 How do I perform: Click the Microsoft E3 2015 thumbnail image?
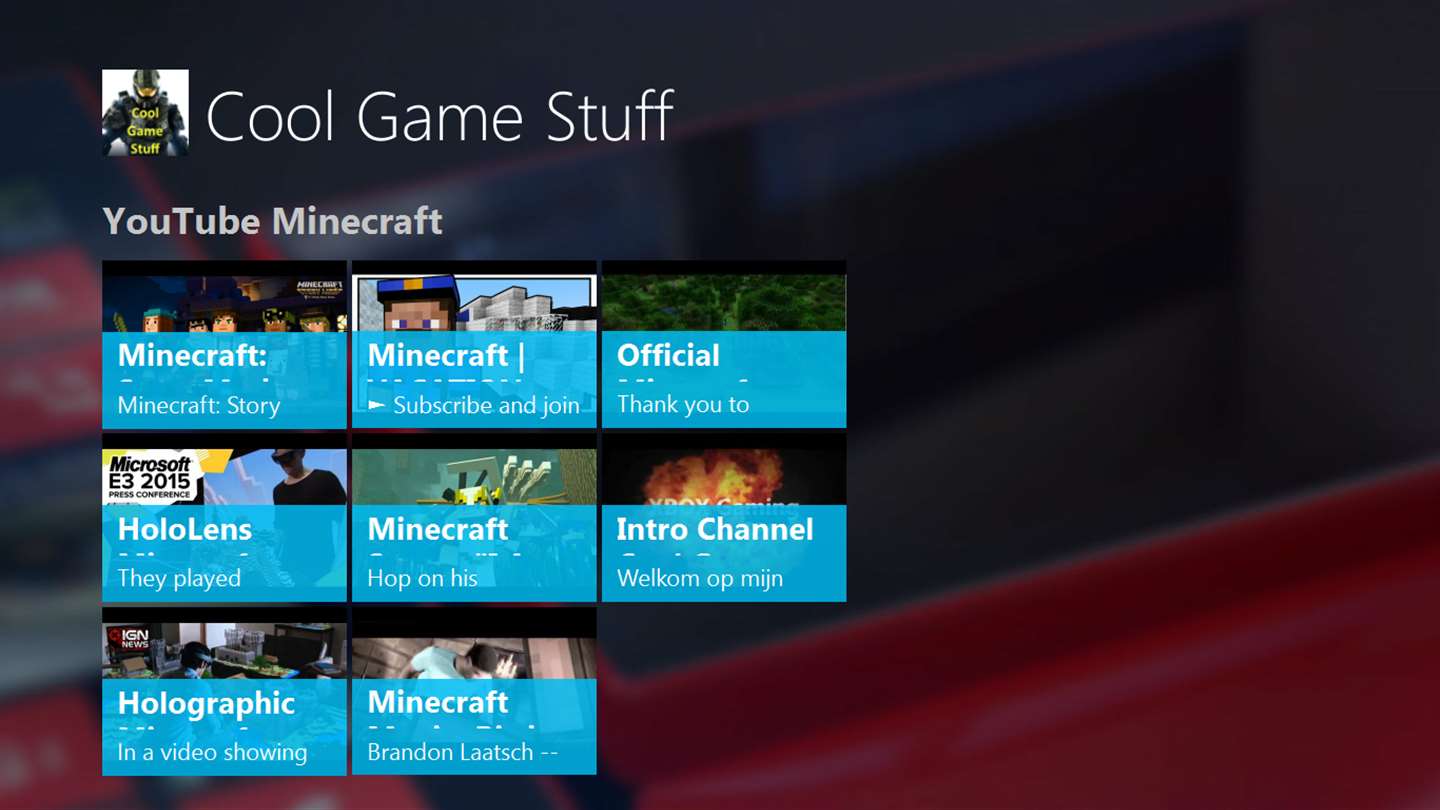coord(224,477)
